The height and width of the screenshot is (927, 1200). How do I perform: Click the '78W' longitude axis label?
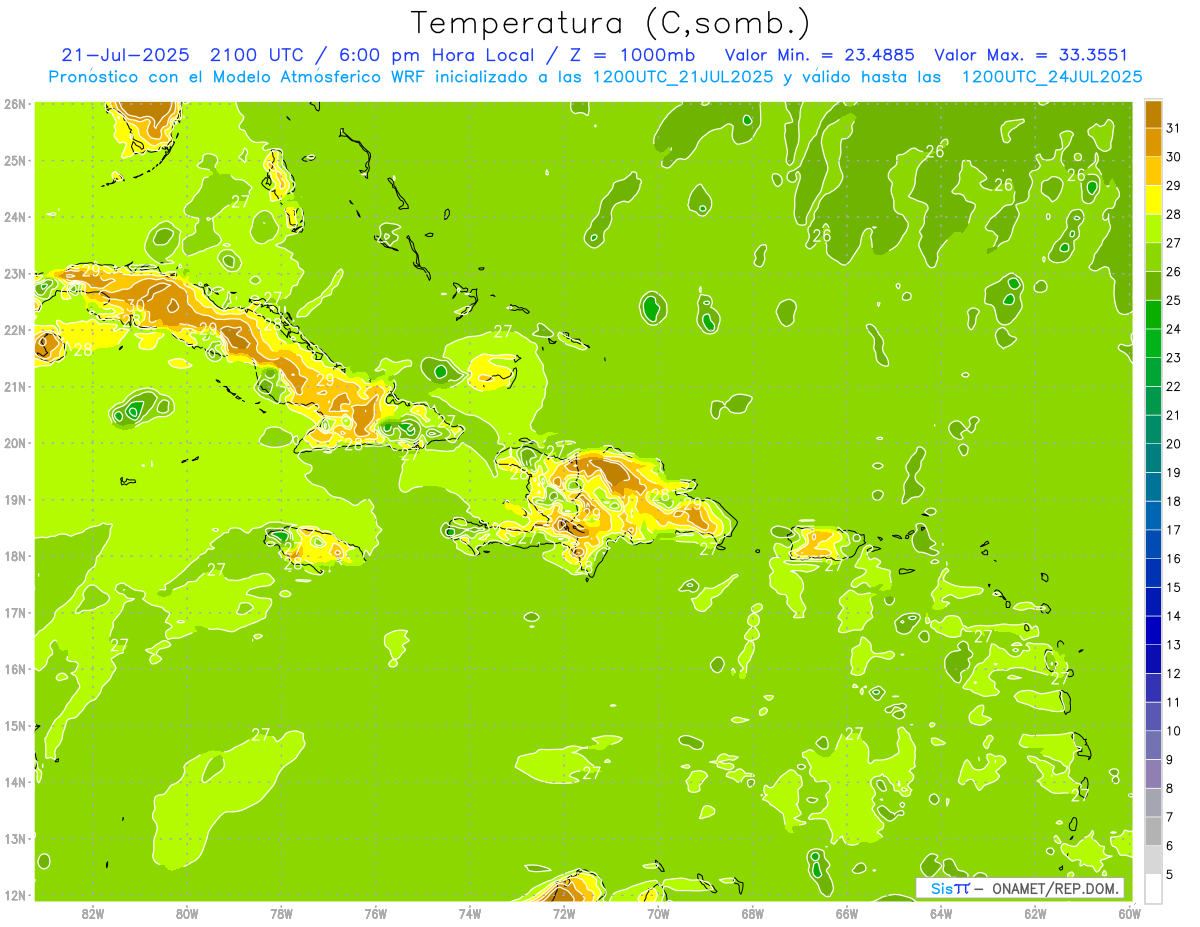[x=281, y=912]
